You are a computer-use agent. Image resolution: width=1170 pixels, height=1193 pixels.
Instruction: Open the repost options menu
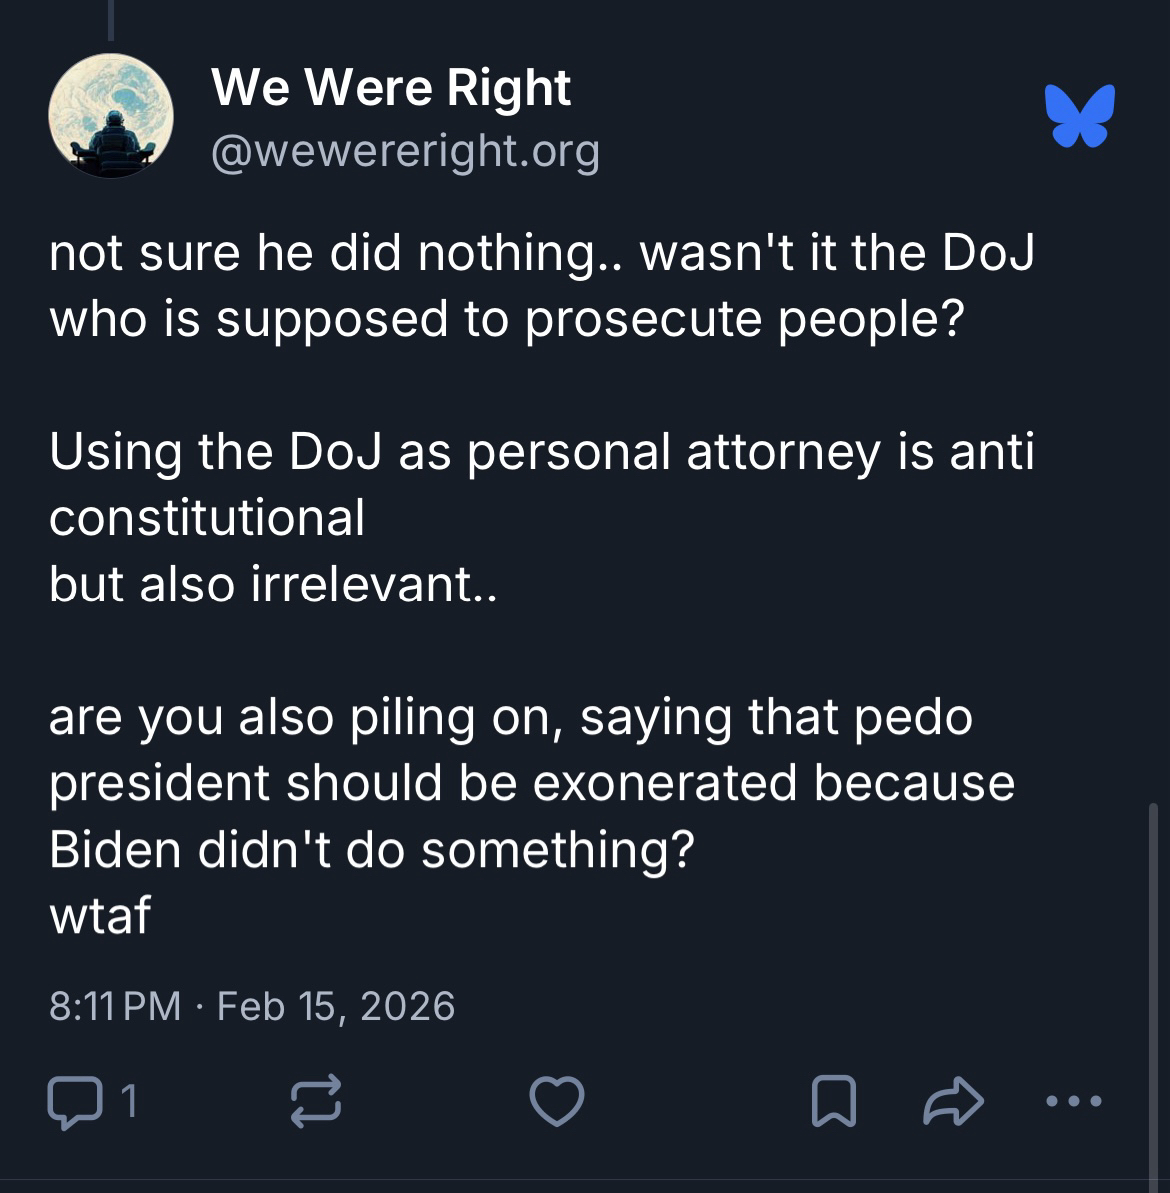[x=316, y=1102]
